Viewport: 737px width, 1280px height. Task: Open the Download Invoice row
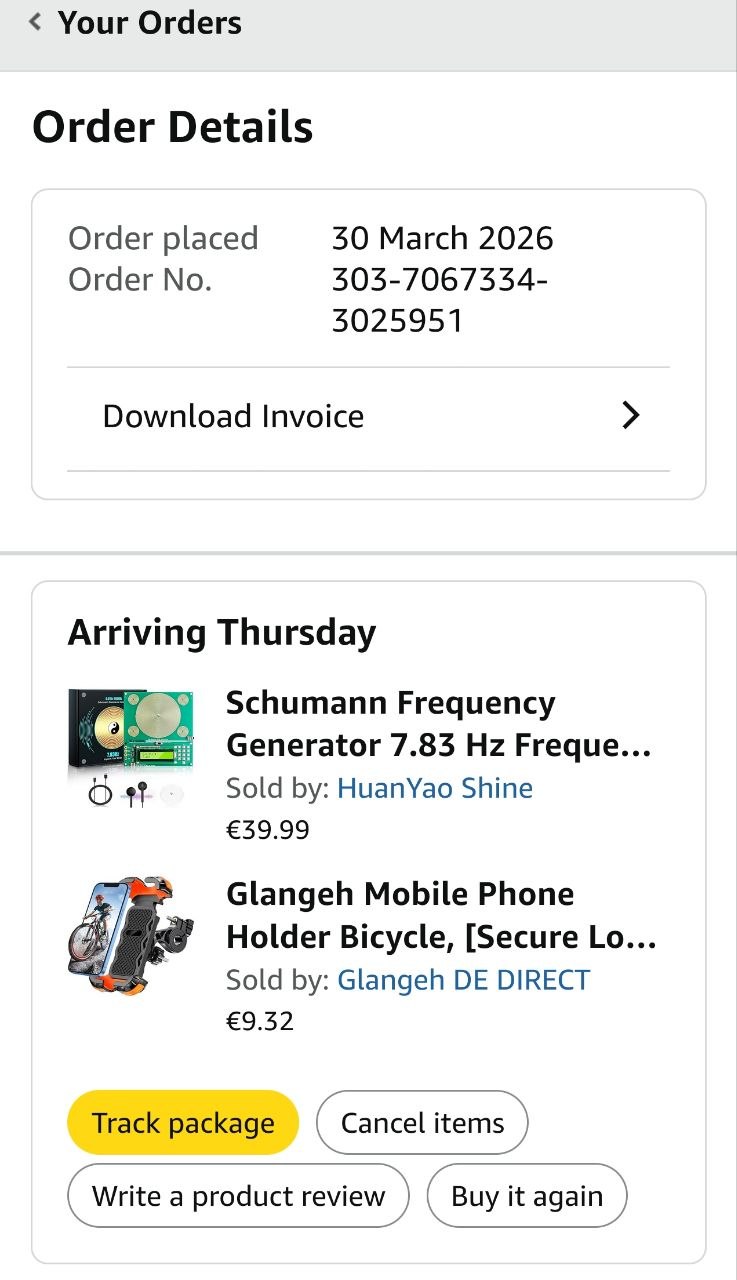click(x=233, y=416)
